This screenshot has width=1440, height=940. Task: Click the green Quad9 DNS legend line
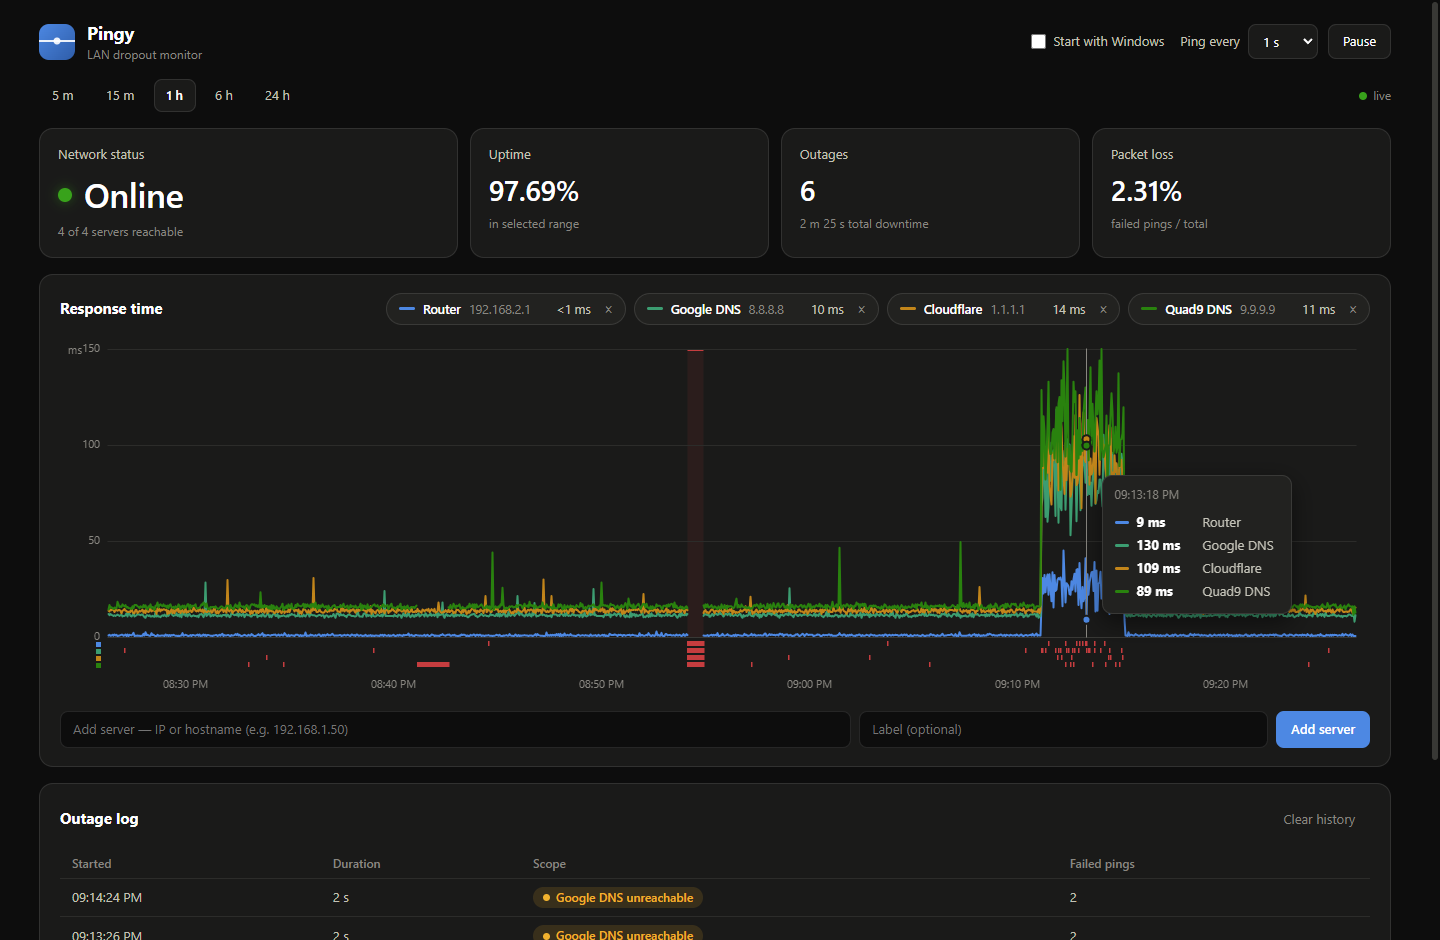(1149, 309)
